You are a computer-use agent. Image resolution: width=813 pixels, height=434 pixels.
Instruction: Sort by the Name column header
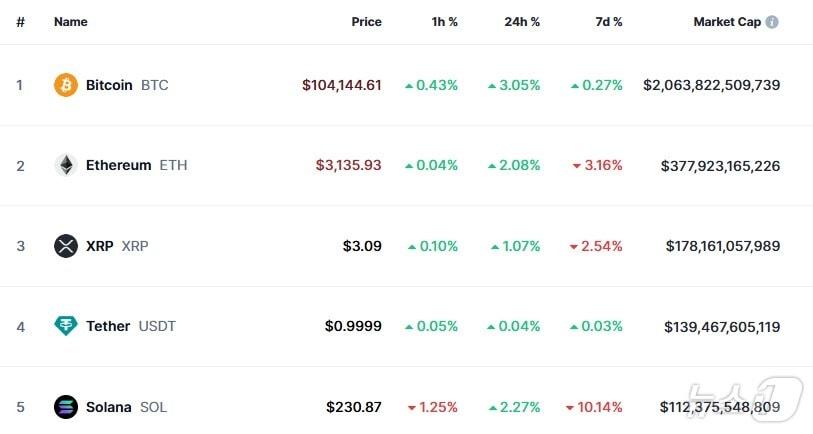(x=70, y=22)
